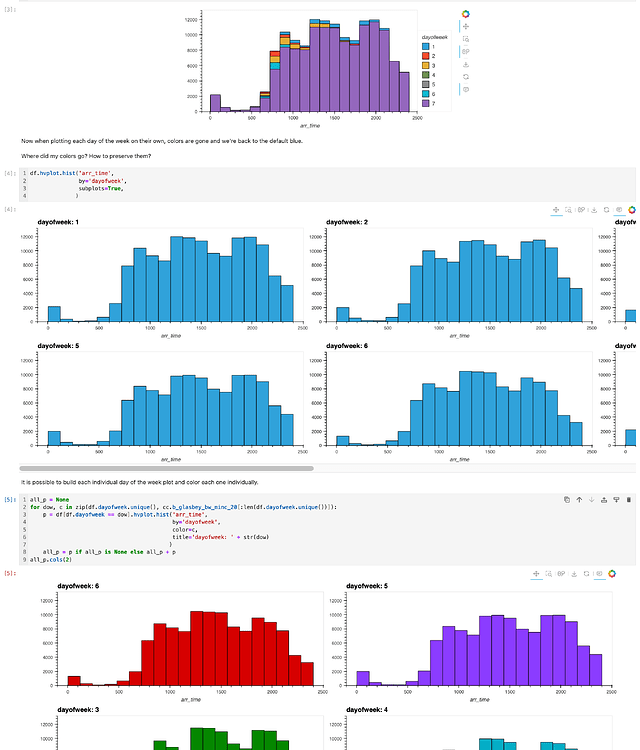Duplicate cell 5 using the copy icon
This screenshot has width=640, height=750.
coord(567,500)
